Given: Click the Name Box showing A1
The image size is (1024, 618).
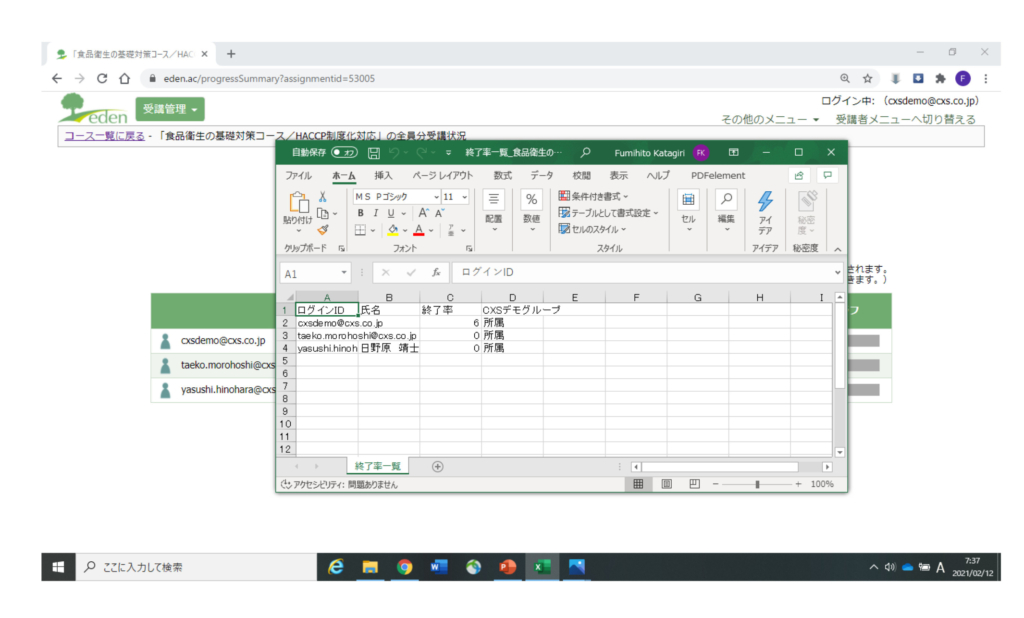Looking at the screenshot, I should [310, 273].
